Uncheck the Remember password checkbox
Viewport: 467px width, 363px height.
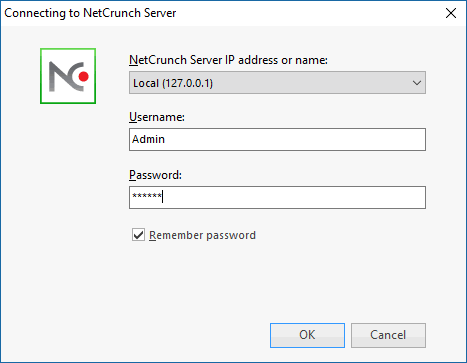[138, 235]
